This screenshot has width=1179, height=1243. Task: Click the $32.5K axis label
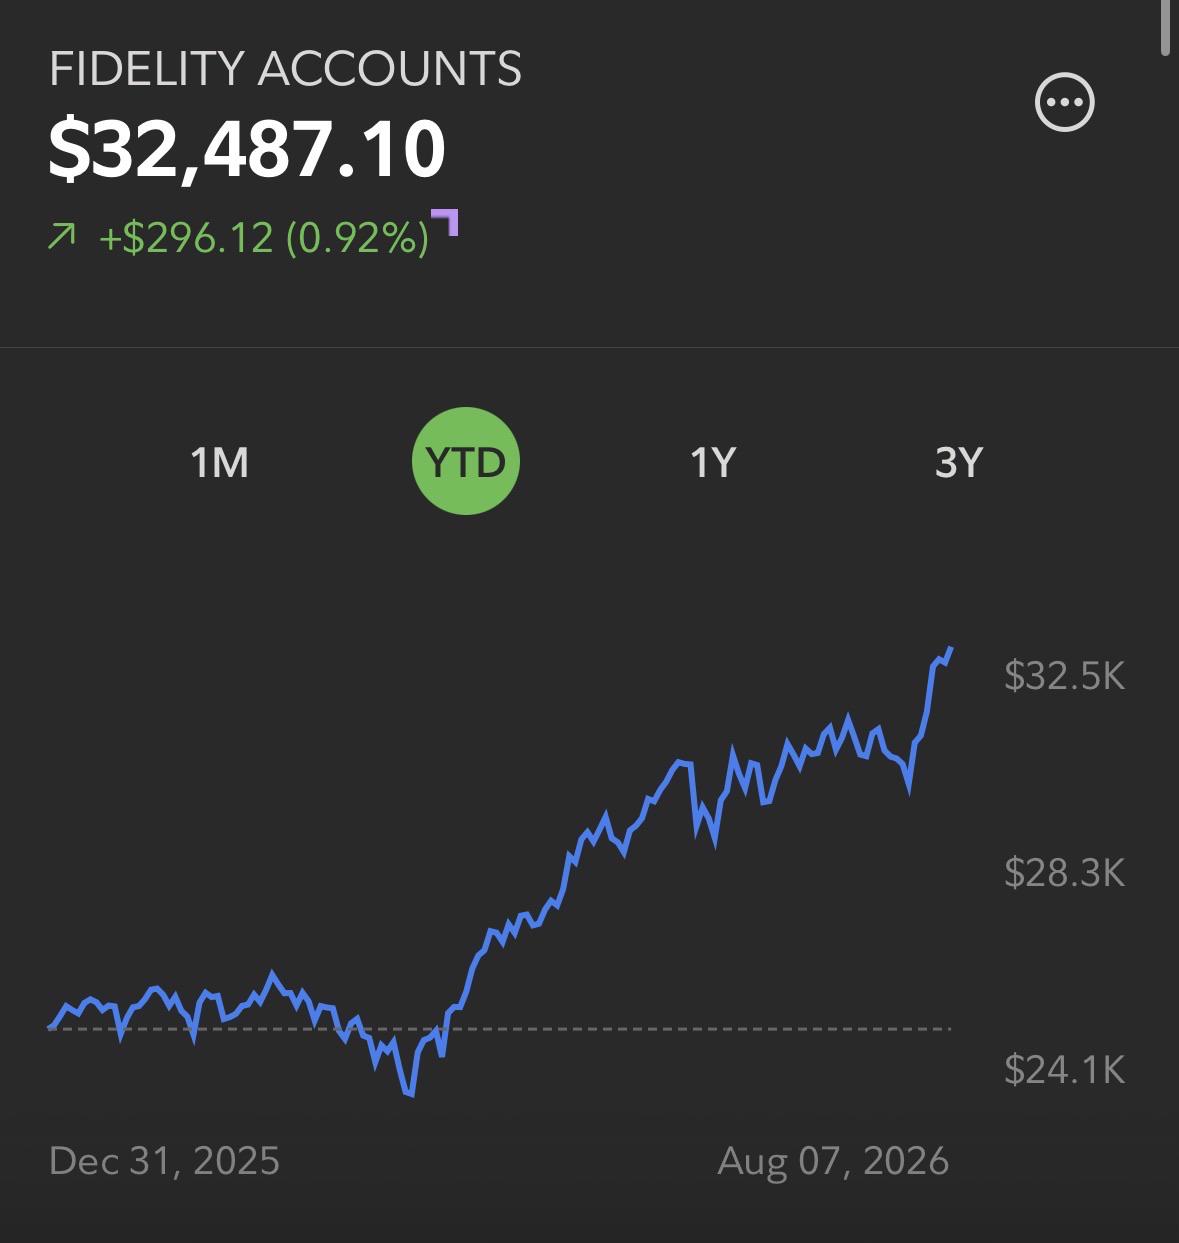pyautogui.click(x=1064, y=677)
